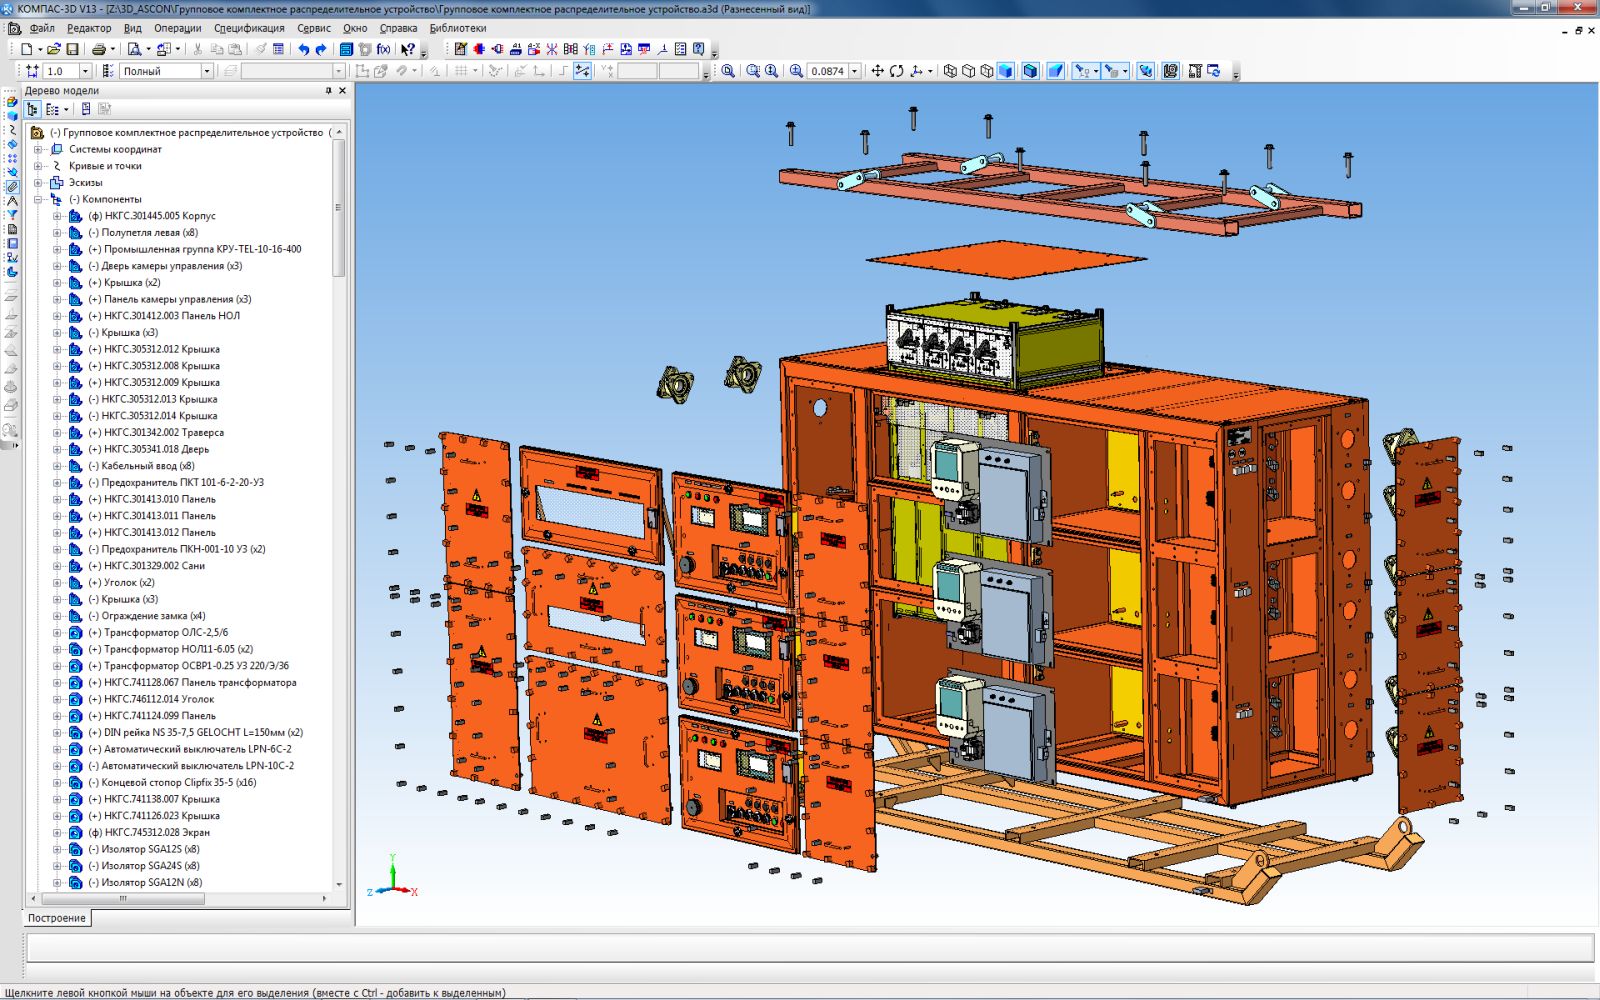Image resolution: width=1600 pixels, height=1000 pixels.
Task: Toggle the model tree structure view button
Action: coord(32,109)
